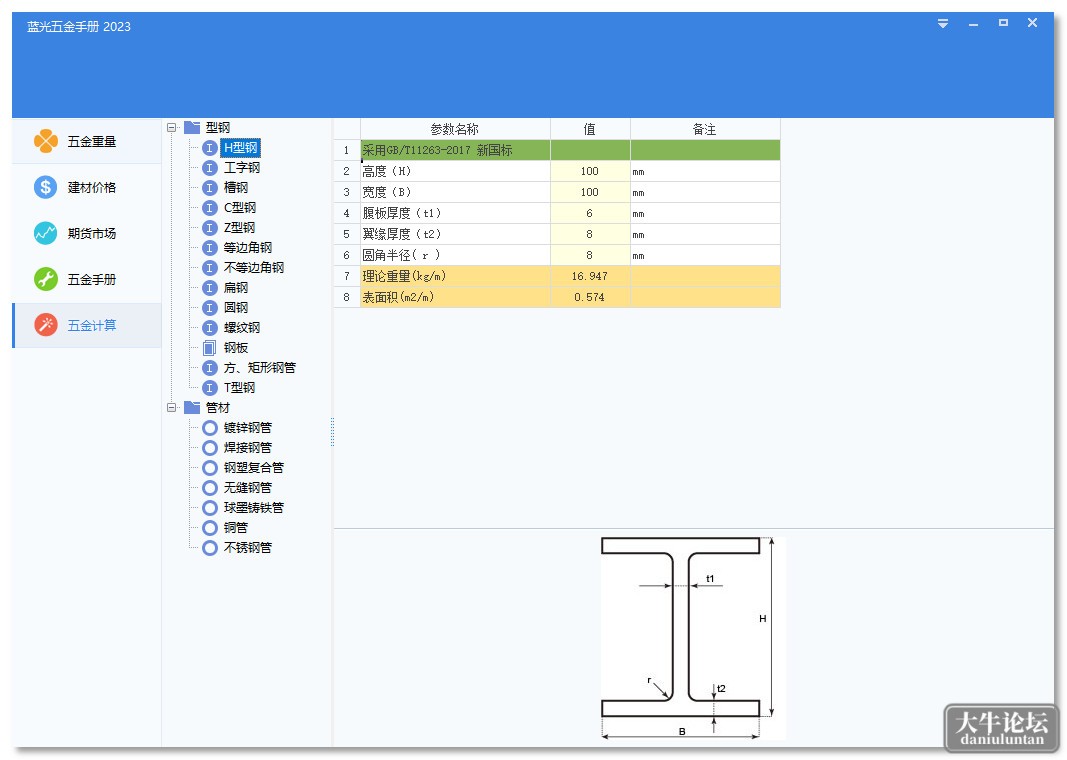
Task: Click the plate icon beside 钢板
Action: point(210,348)
